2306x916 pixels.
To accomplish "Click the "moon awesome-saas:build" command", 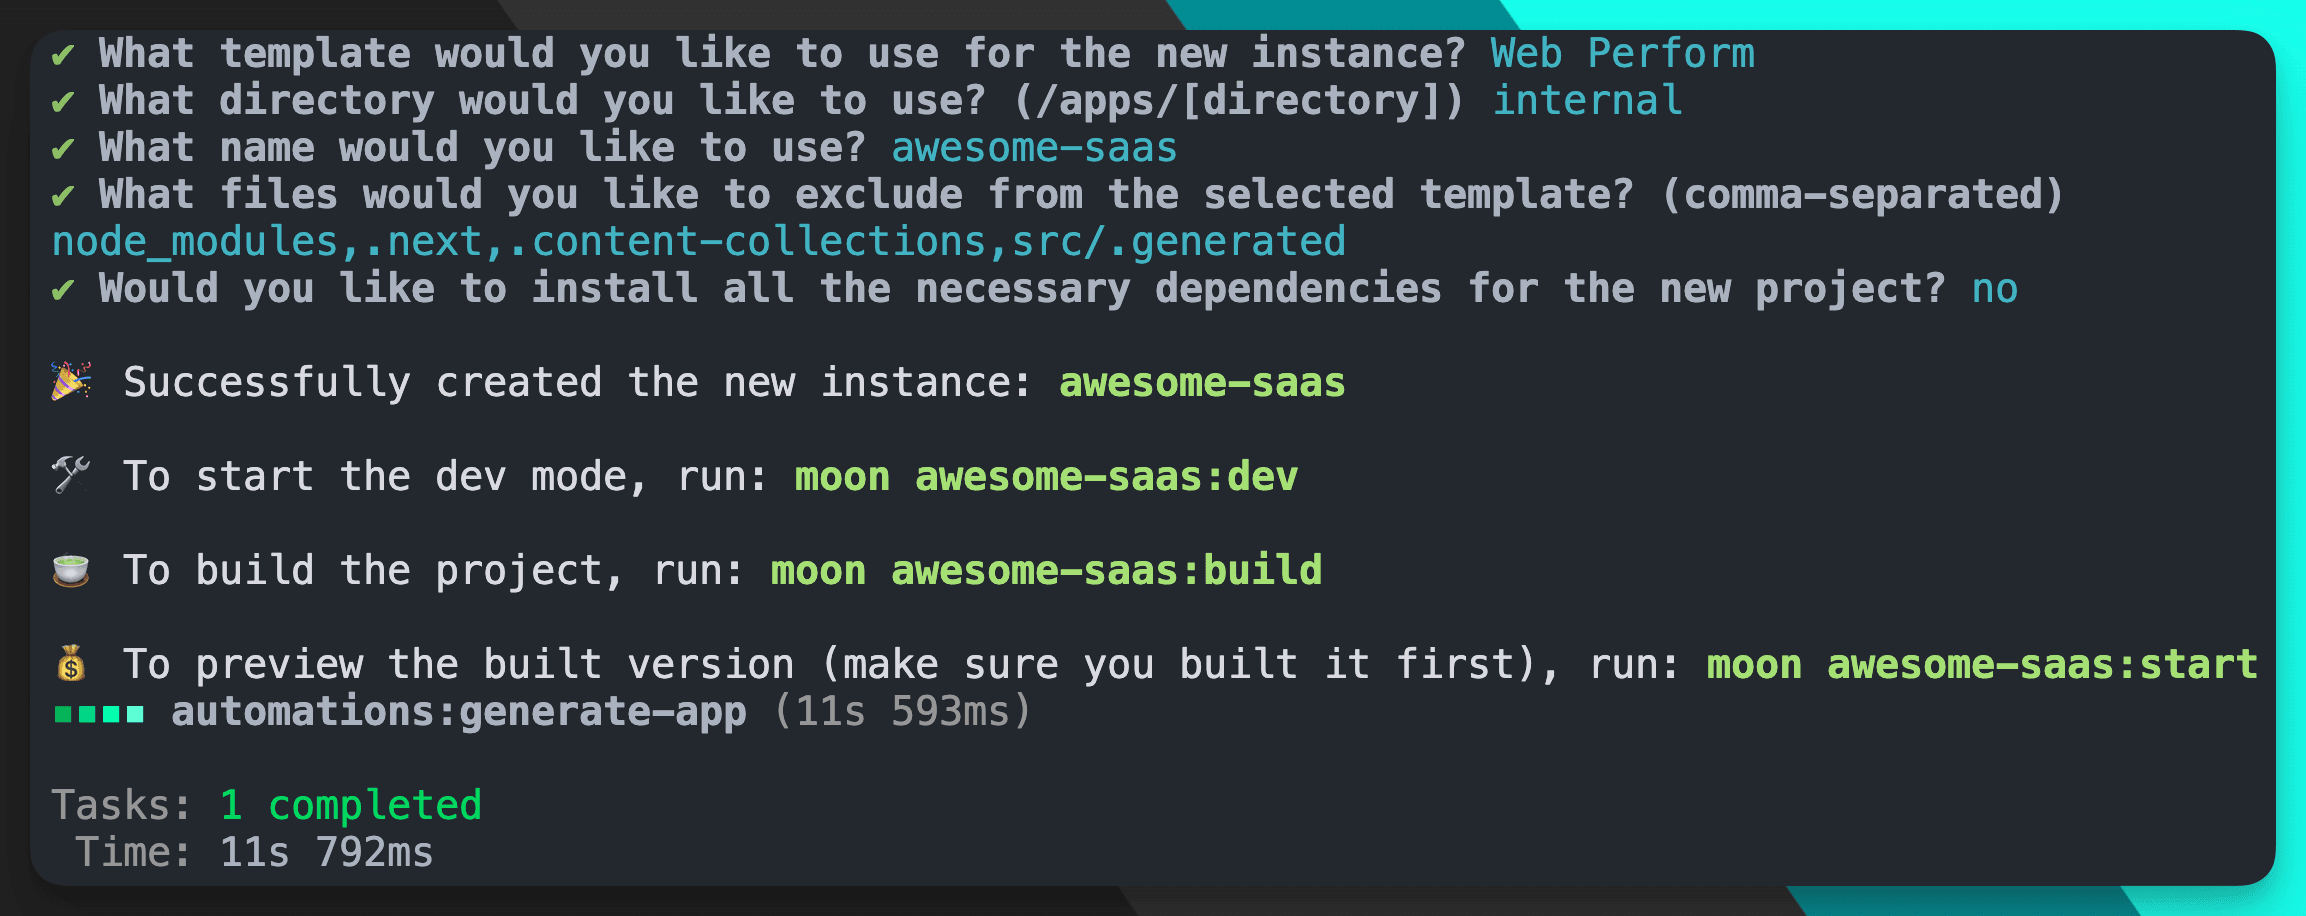I will (x=1046, y=571).
